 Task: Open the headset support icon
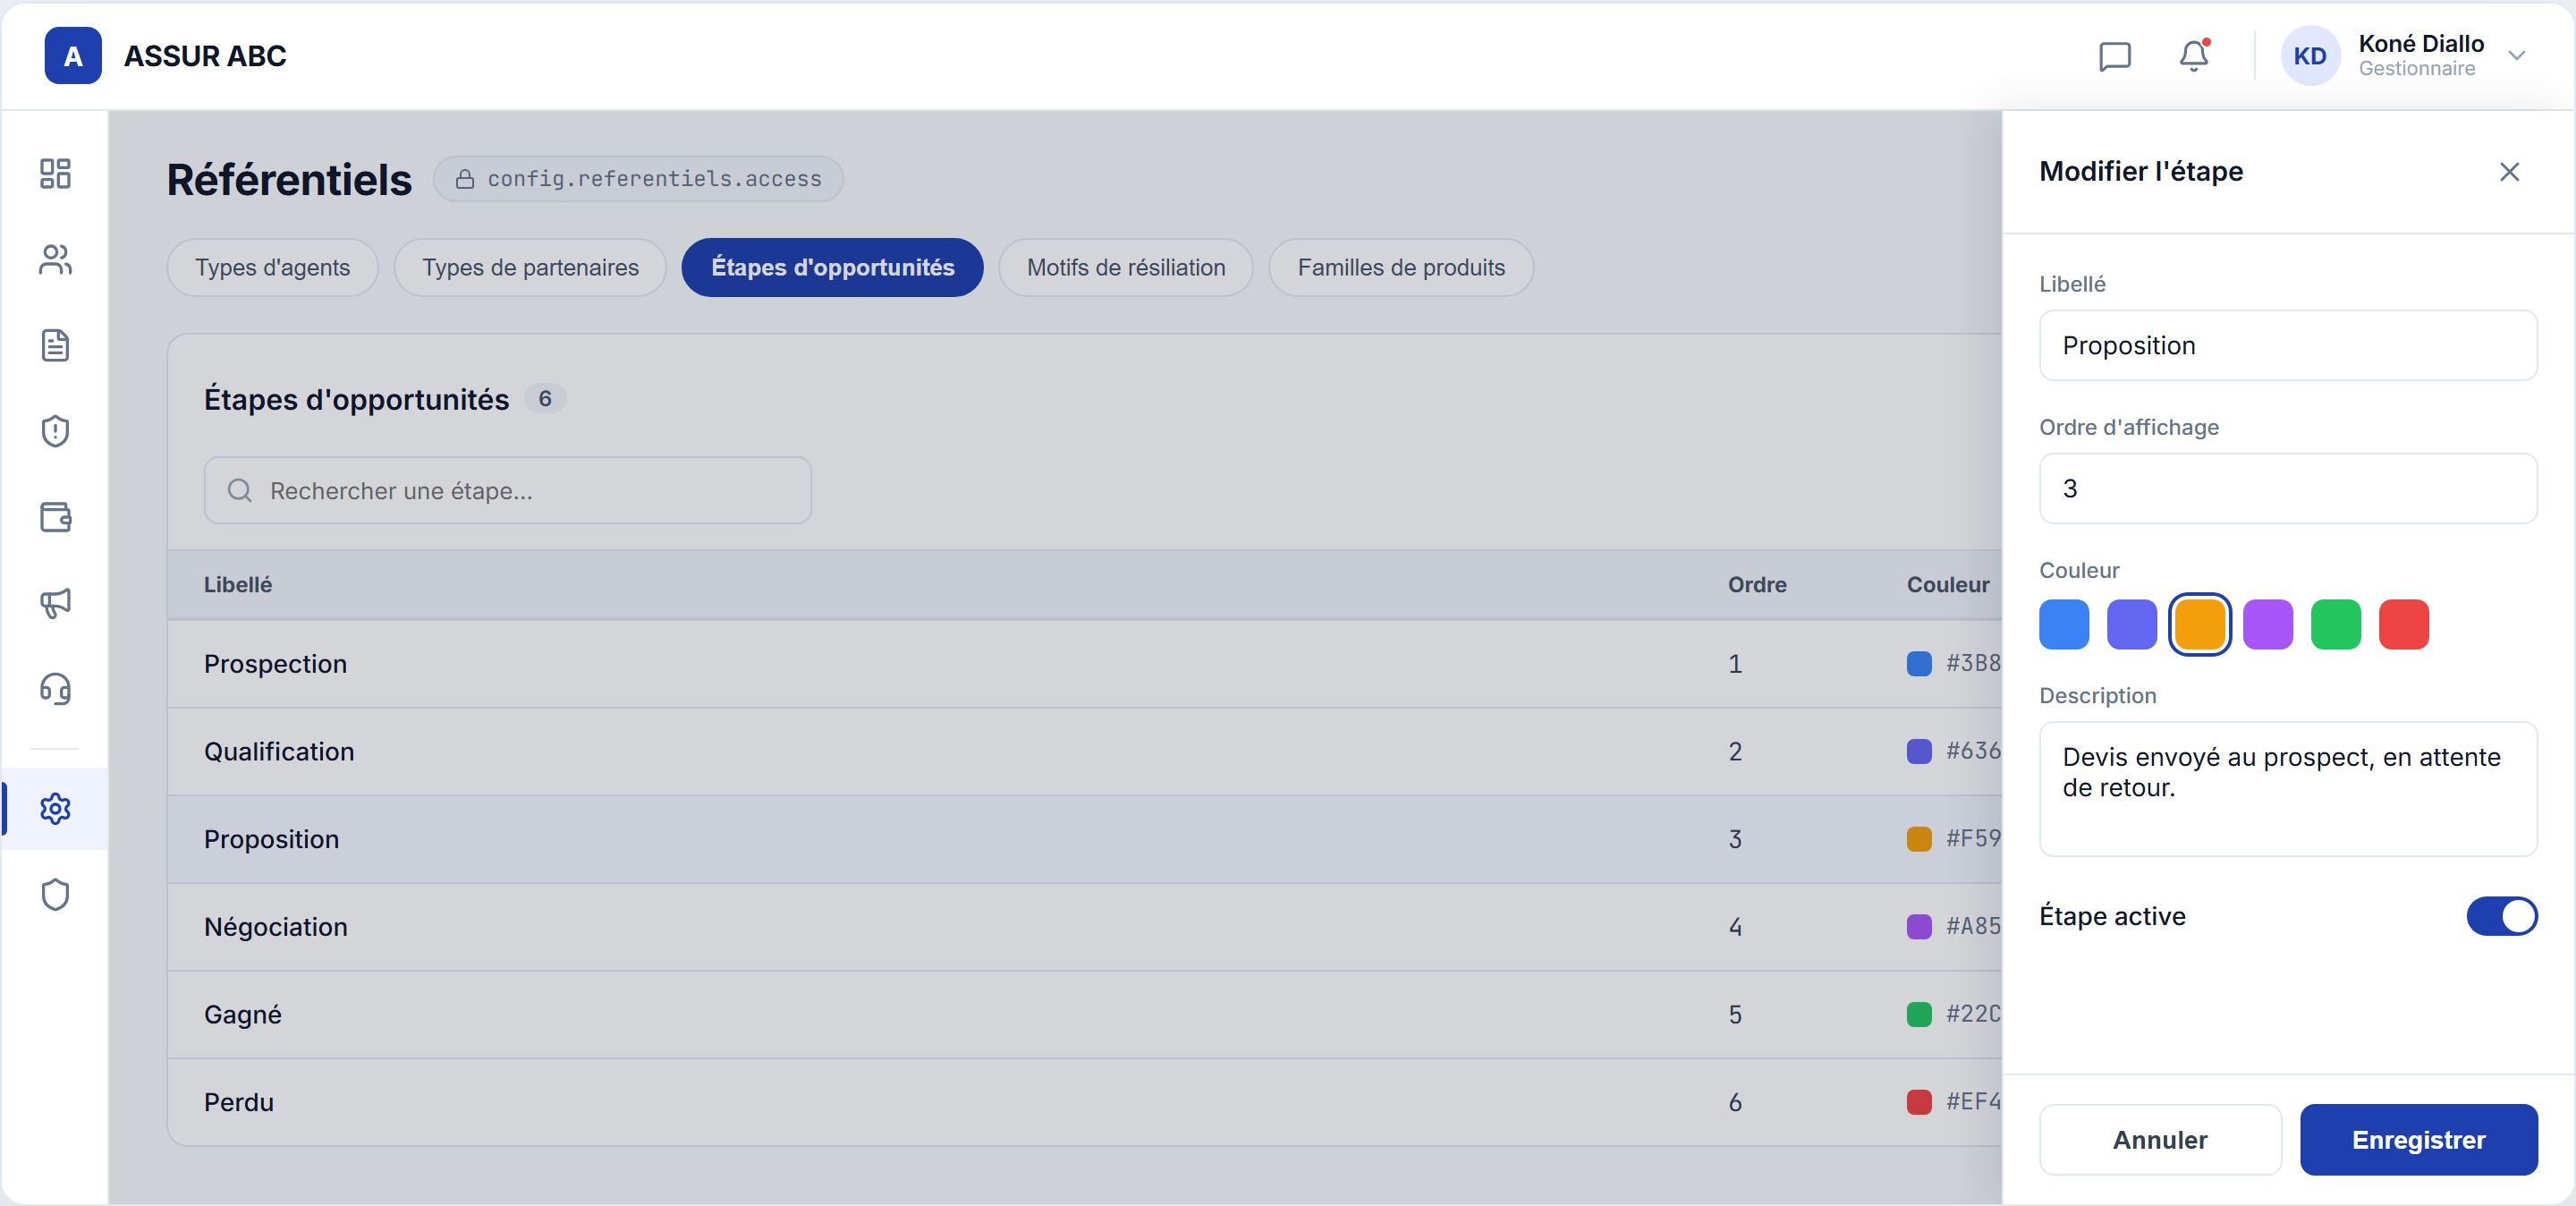(55, 689)
